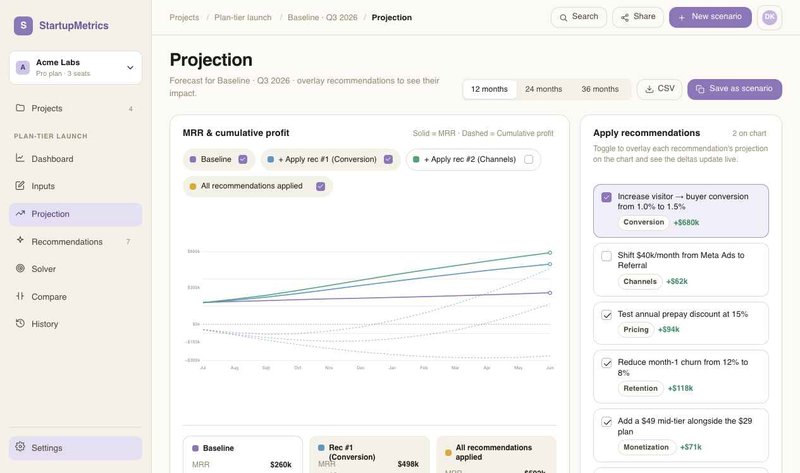Select the 24 months range tab
The width and height of the screenshot is (800, 473).
click(x=543, y=89)
